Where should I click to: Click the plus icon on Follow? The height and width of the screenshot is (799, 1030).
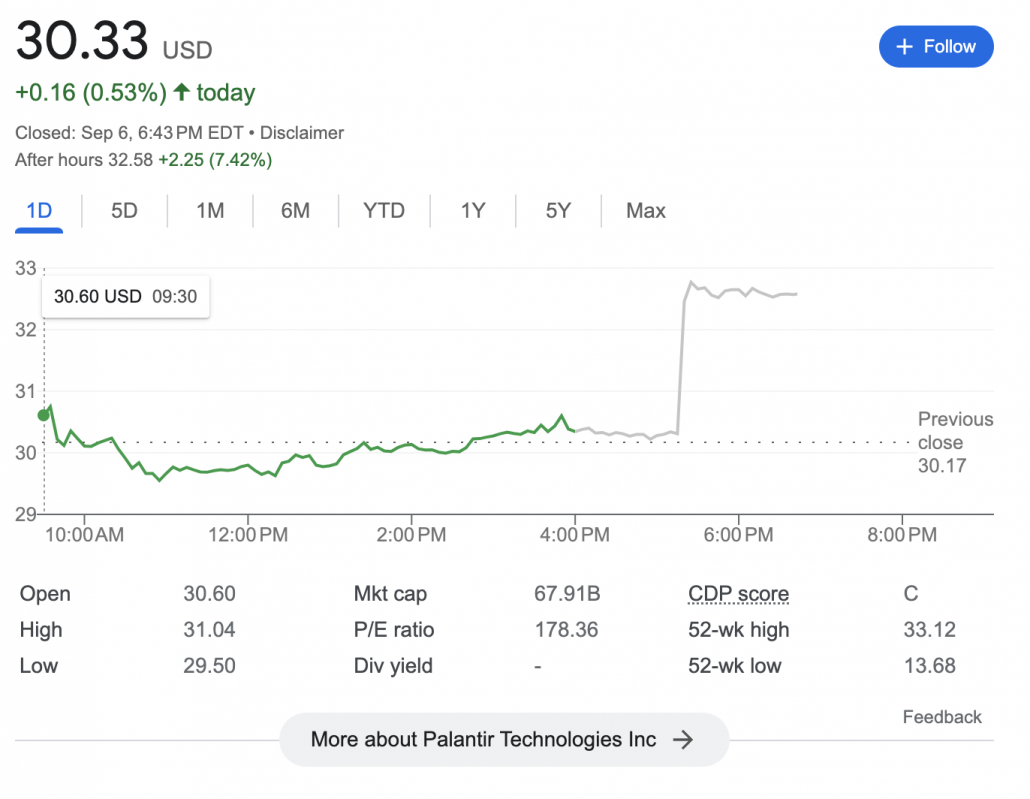(x=905, y=47)
